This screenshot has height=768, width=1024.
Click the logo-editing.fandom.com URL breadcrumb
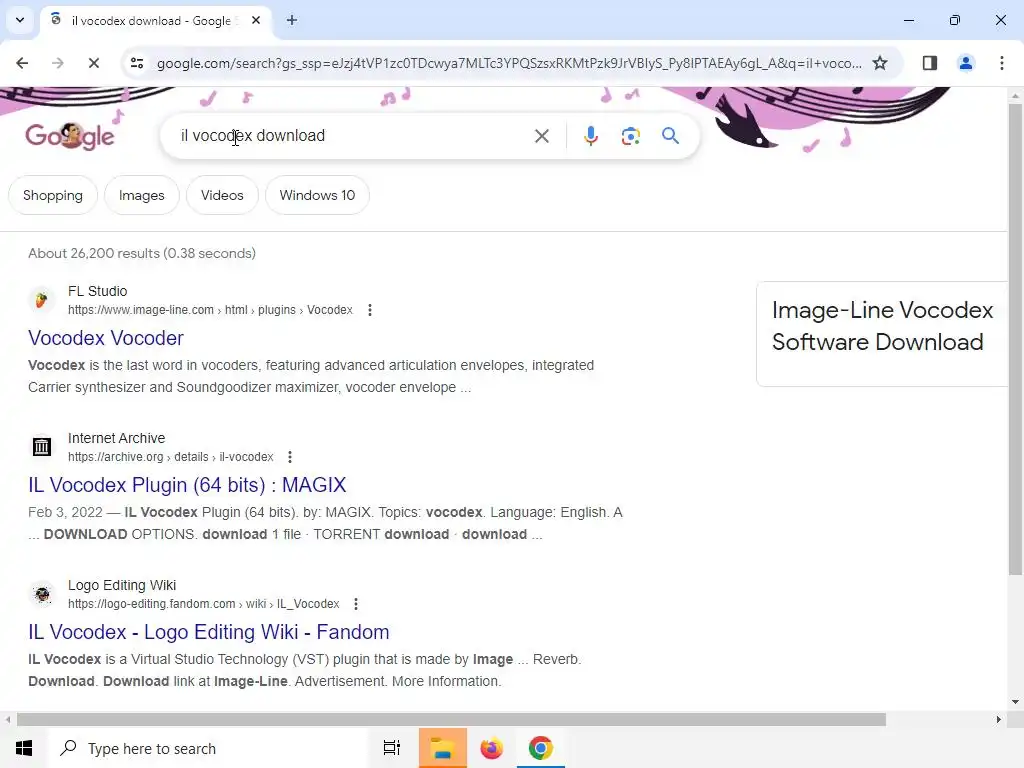pyautogui.click(x=204, y=604)
